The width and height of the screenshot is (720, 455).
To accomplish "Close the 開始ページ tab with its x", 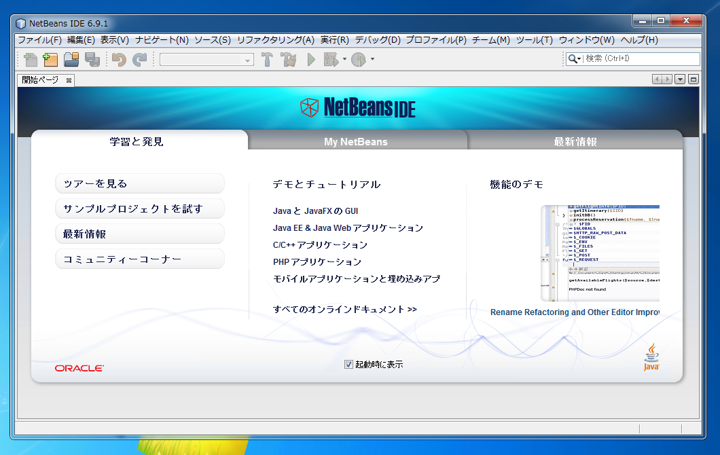I will pyautogui.click(x=68, y=80).
